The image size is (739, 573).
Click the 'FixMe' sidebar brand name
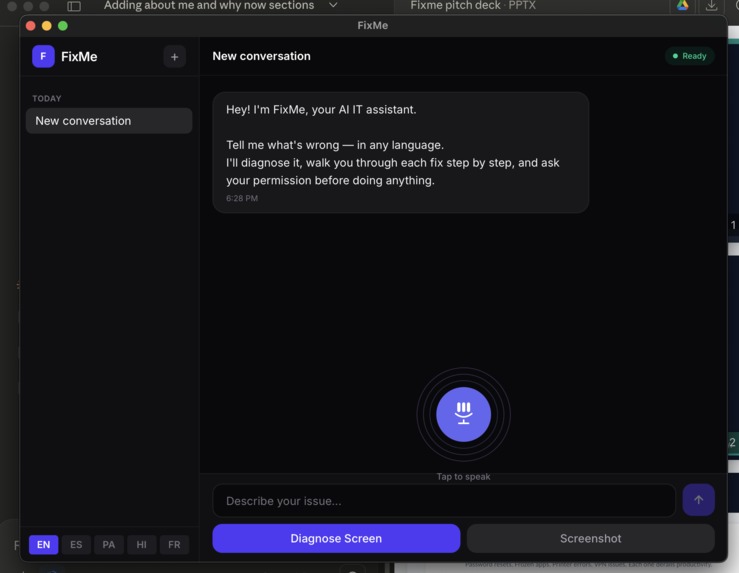pos(79,57)
